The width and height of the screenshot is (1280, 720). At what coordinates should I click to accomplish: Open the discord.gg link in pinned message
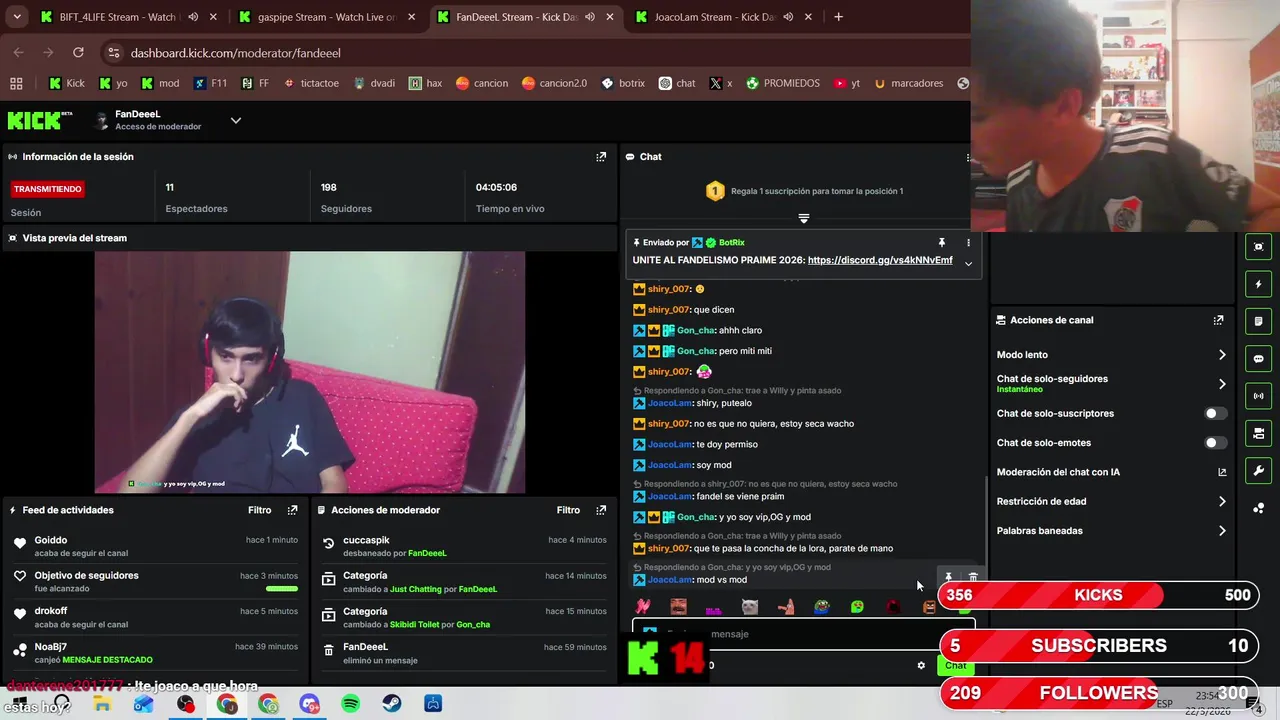pyautogui.click(x=880, y=260)
